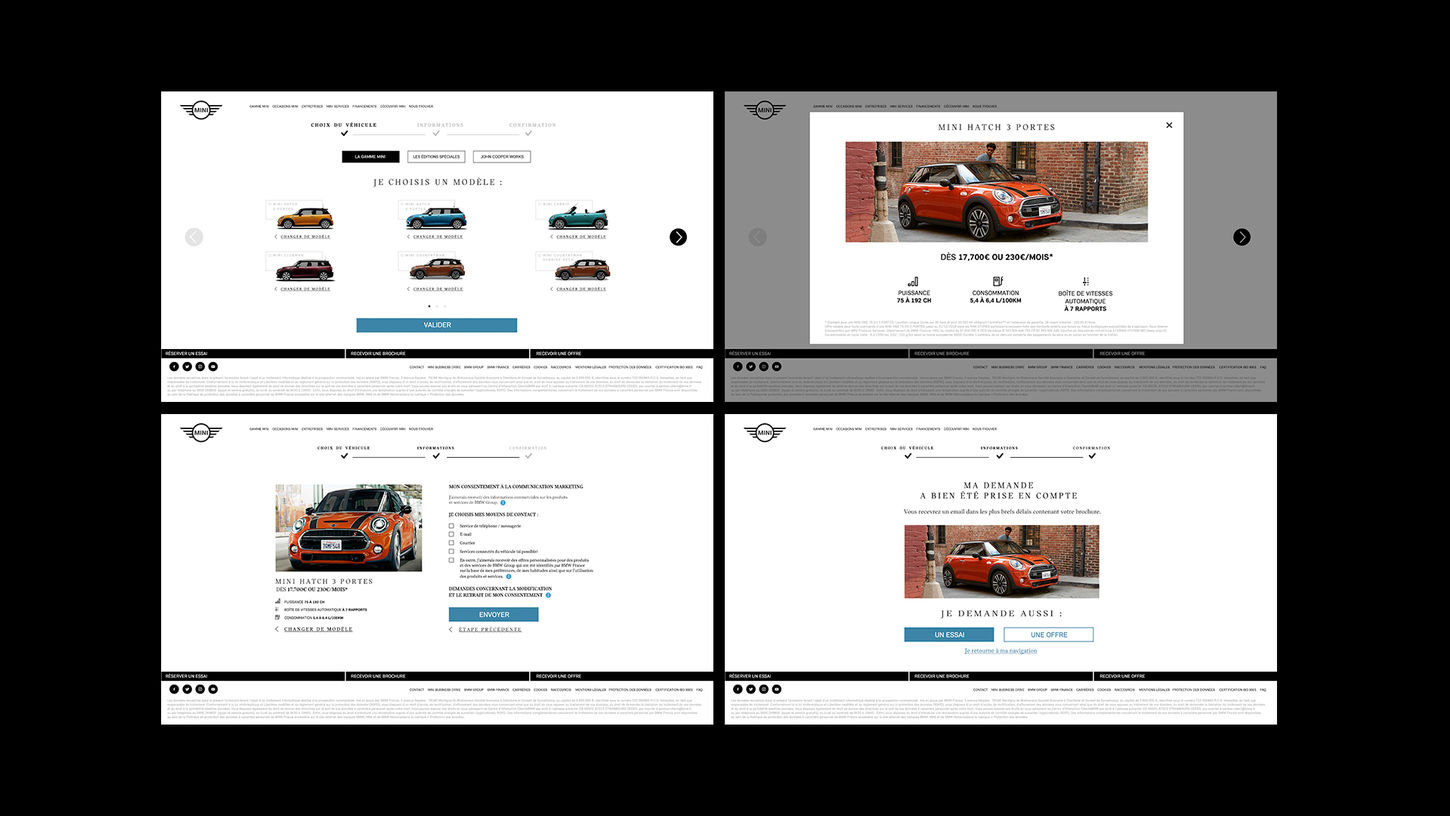Click the 'Choix du véhicule' step on the consent form screen

point(343,448)
